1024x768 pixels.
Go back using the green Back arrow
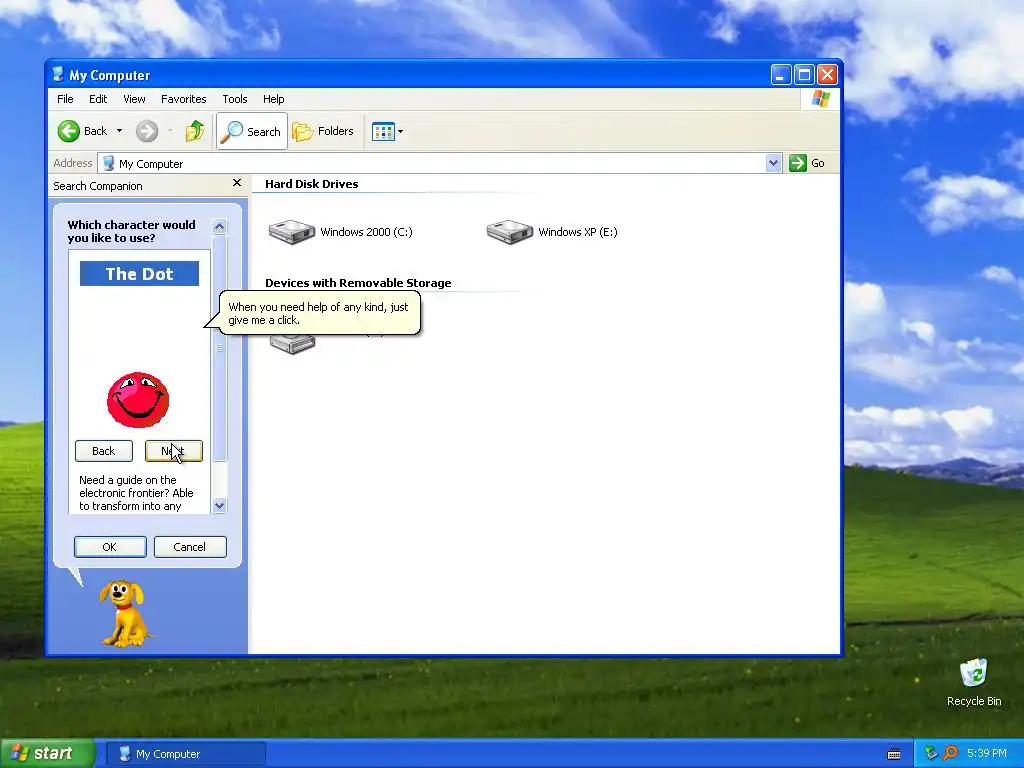[x=68, y=131]
